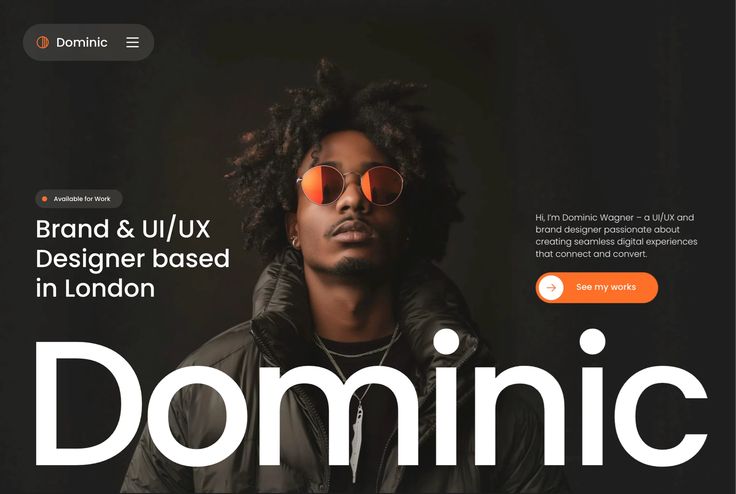Click the See my works button text
Image resolution: width=736 pixels, height=494 pixels.
(606, 287)
